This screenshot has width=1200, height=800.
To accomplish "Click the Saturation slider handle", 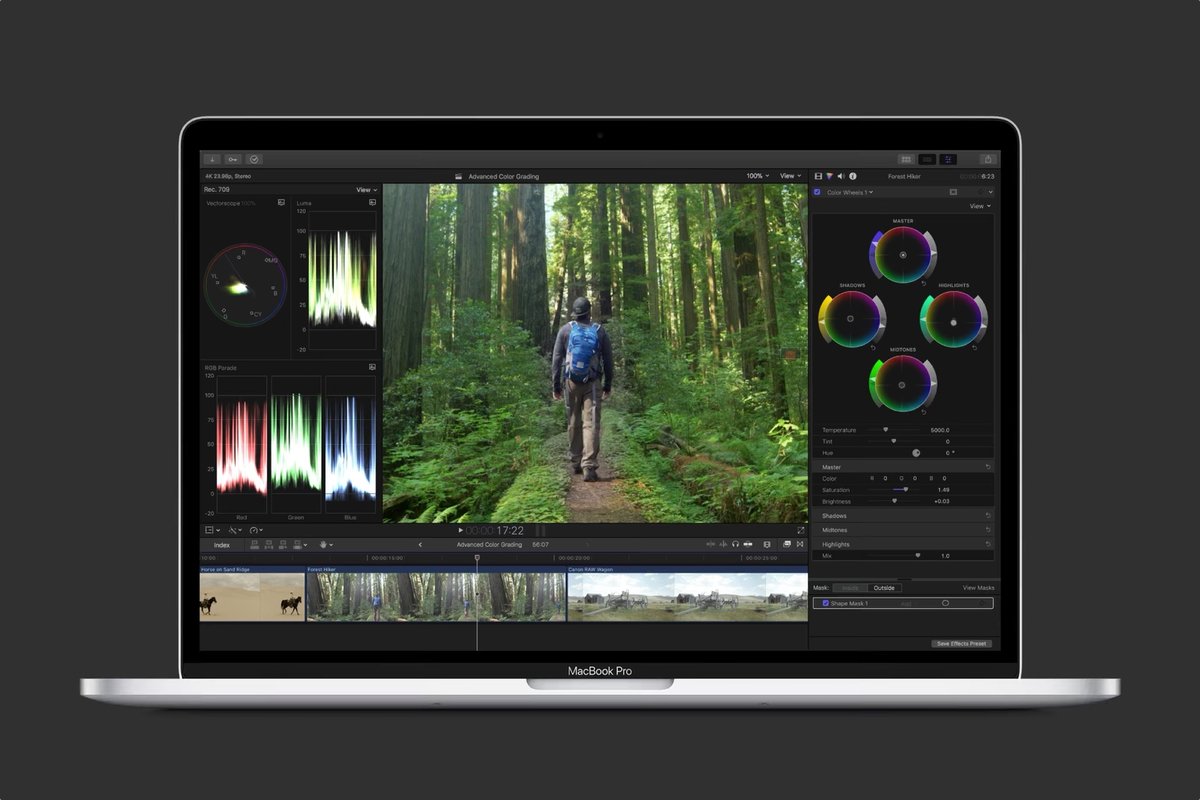I will click(x=906, y=489).
